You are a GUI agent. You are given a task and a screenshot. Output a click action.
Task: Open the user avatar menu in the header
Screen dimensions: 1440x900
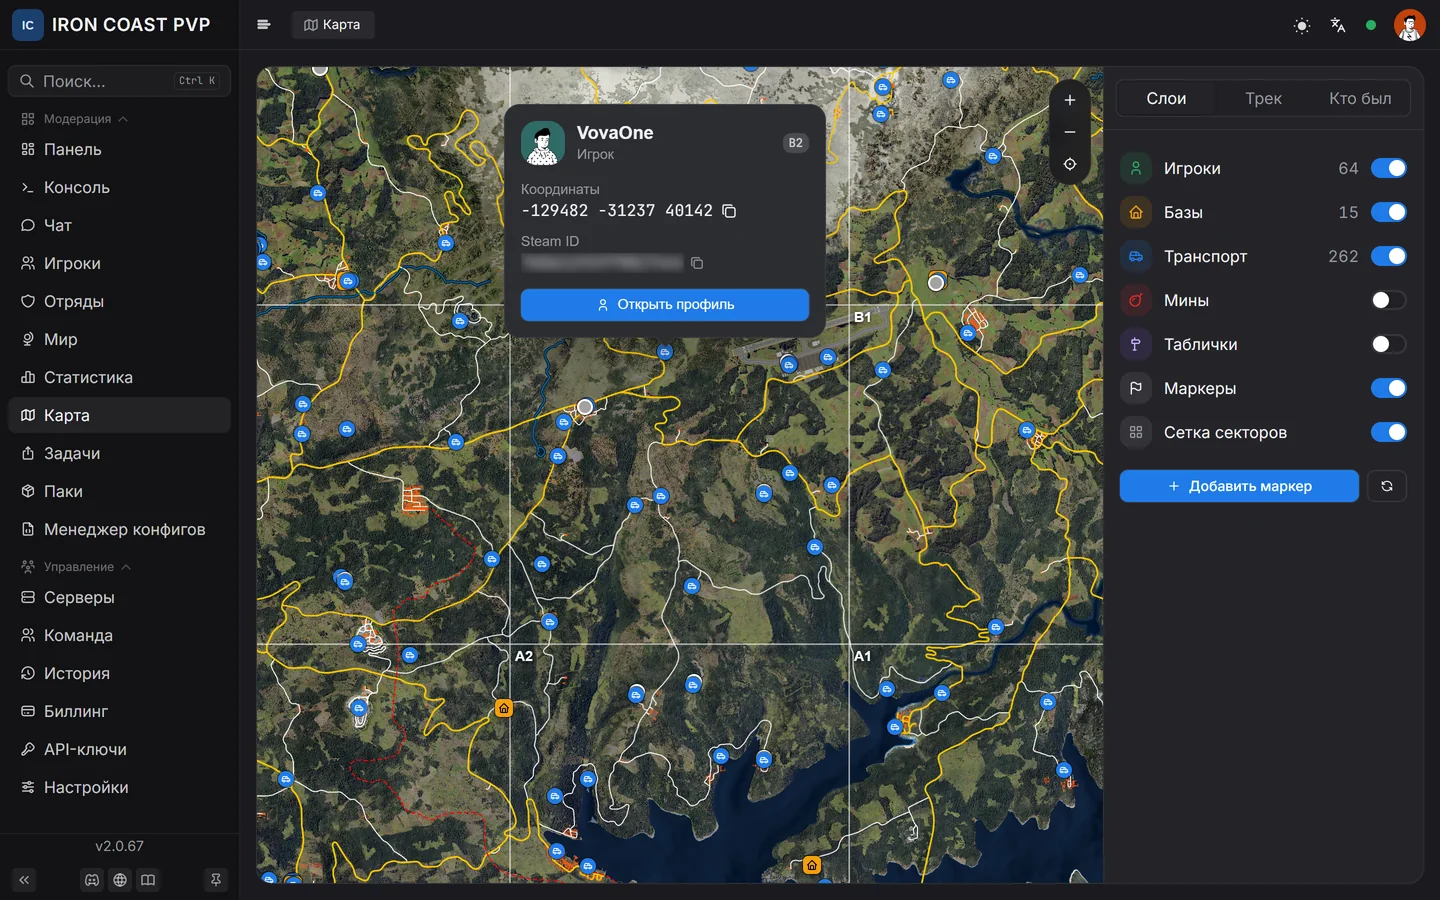tap(1409, 25)
